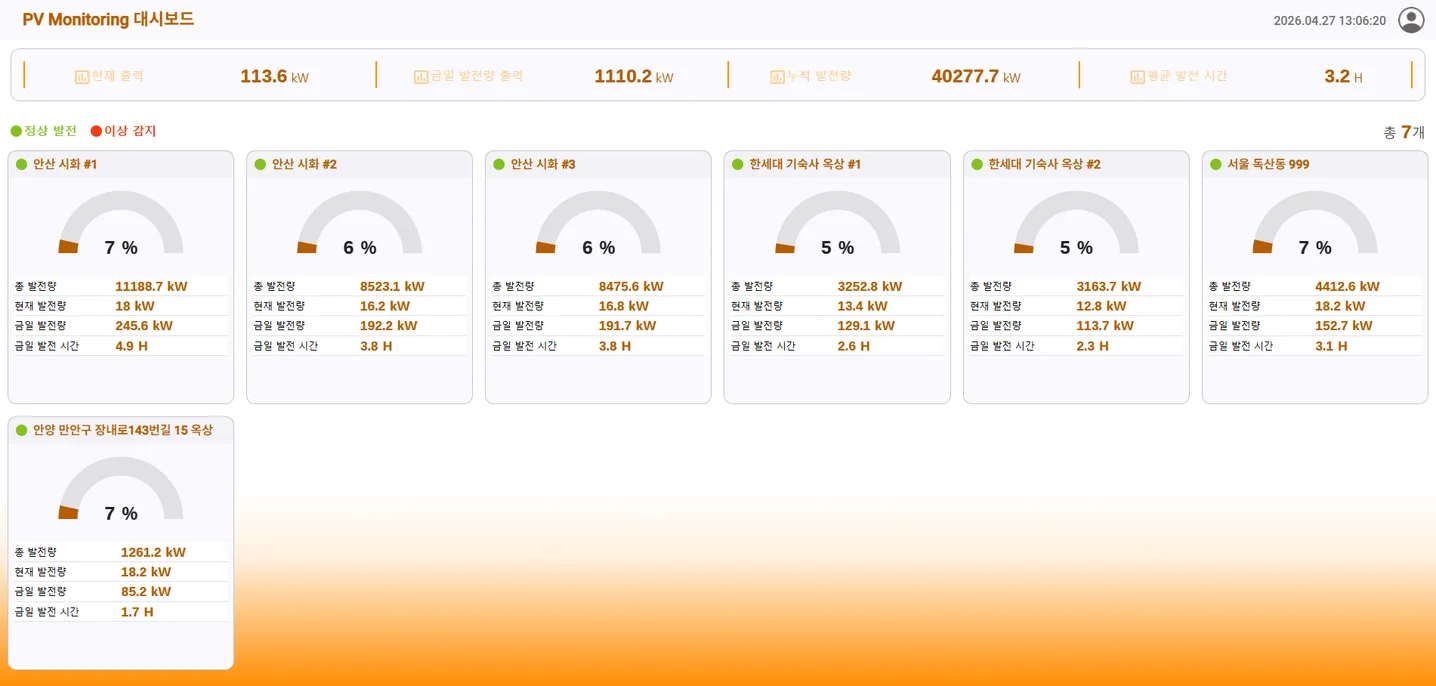Click the 누적 발전량 chart icon

[x=777, y=76]
